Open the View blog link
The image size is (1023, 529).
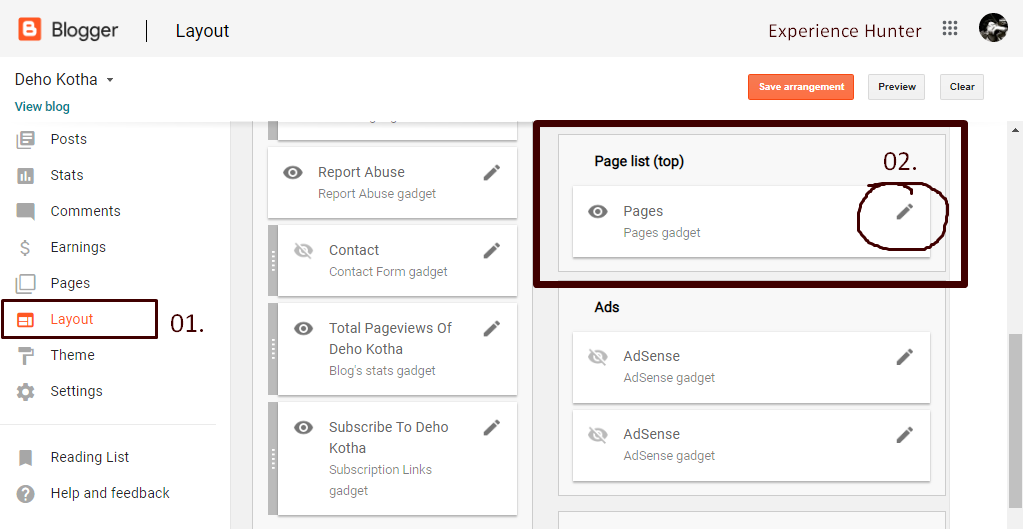(42, 107)
